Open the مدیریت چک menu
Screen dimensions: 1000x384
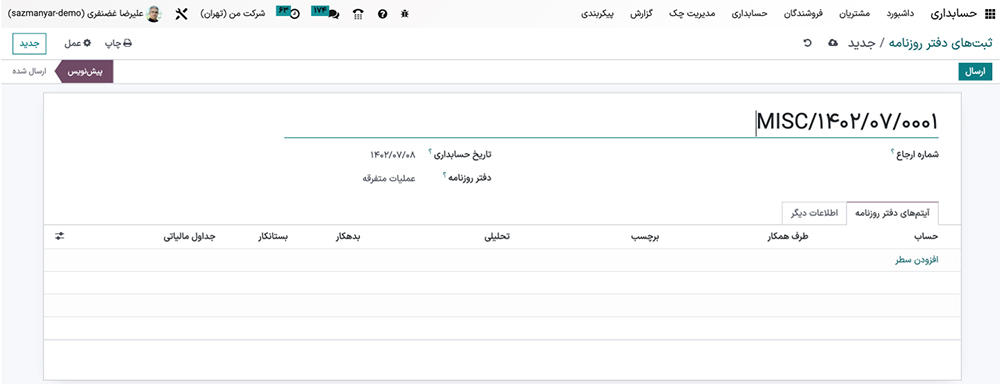coord(693,13)
